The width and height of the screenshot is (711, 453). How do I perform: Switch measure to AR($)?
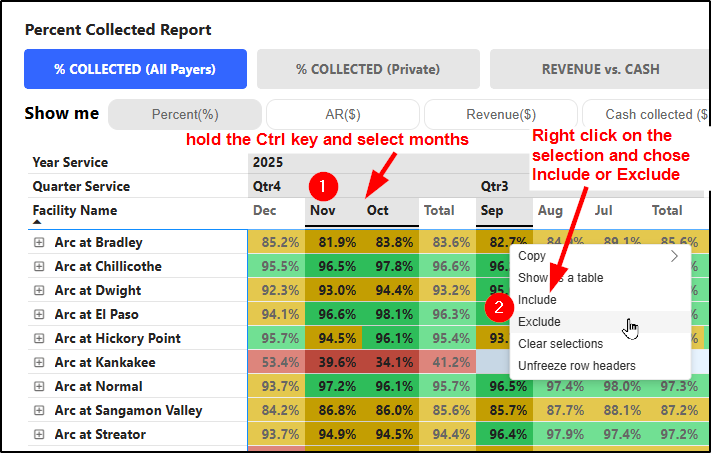pyautogui.click(x=343, y=114)
